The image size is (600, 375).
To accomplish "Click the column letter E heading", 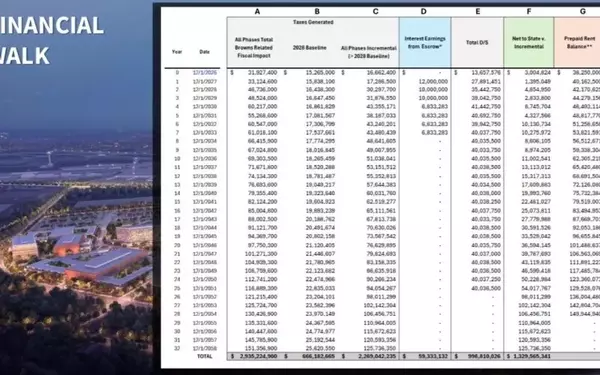I will 478,11.
